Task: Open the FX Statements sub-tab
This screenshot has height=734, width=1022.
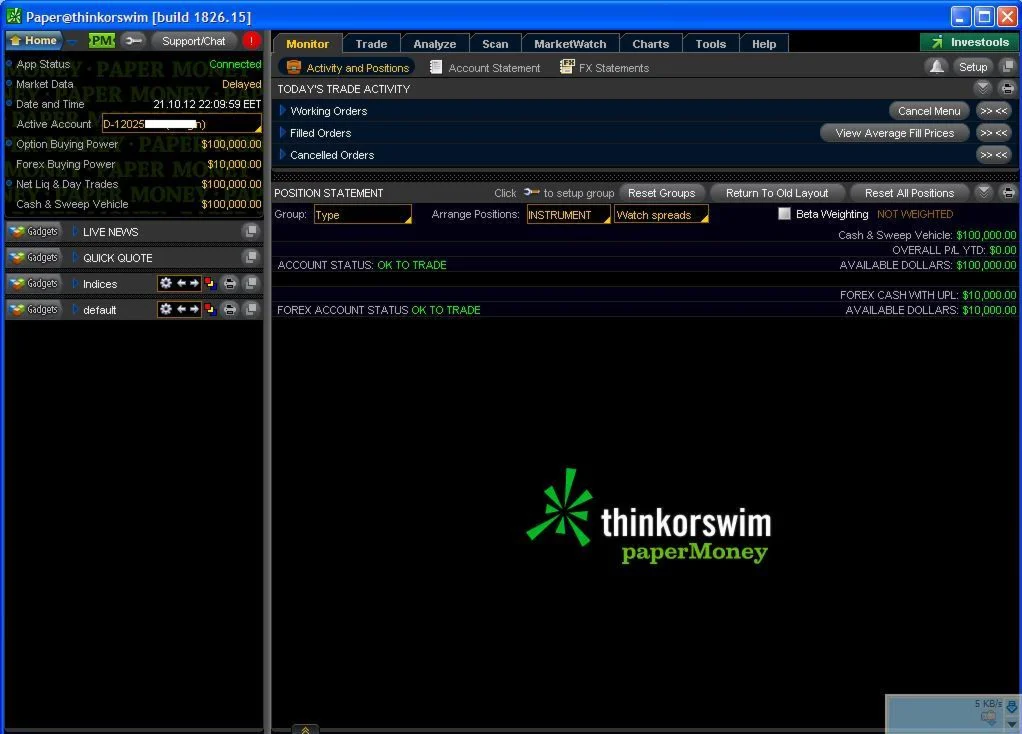Action: coord(604,68)
